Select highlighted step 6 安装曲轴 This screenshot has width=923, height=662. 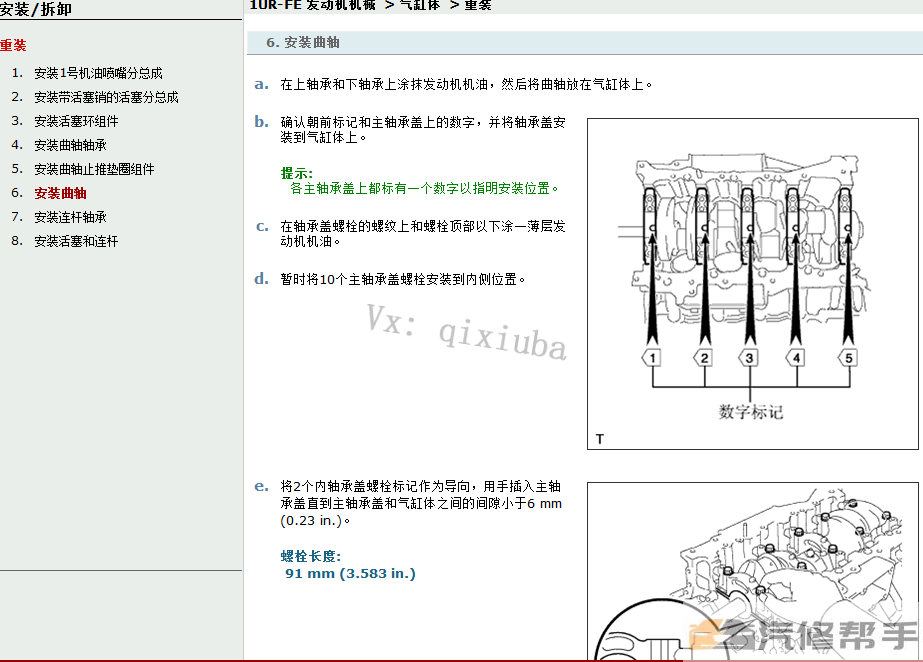pyautogui.click(x=60, y=193)
